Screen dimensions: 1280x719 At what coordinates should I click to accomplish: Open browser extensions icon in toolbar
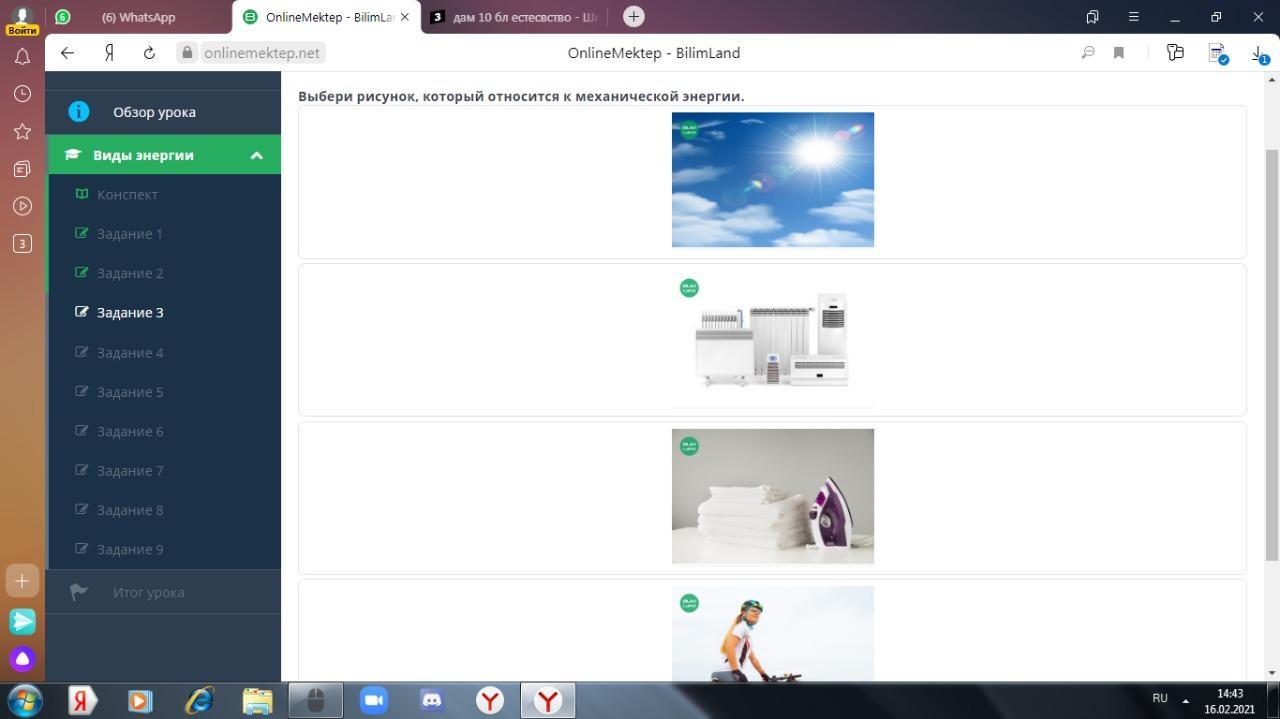(x=1175, y=53)
